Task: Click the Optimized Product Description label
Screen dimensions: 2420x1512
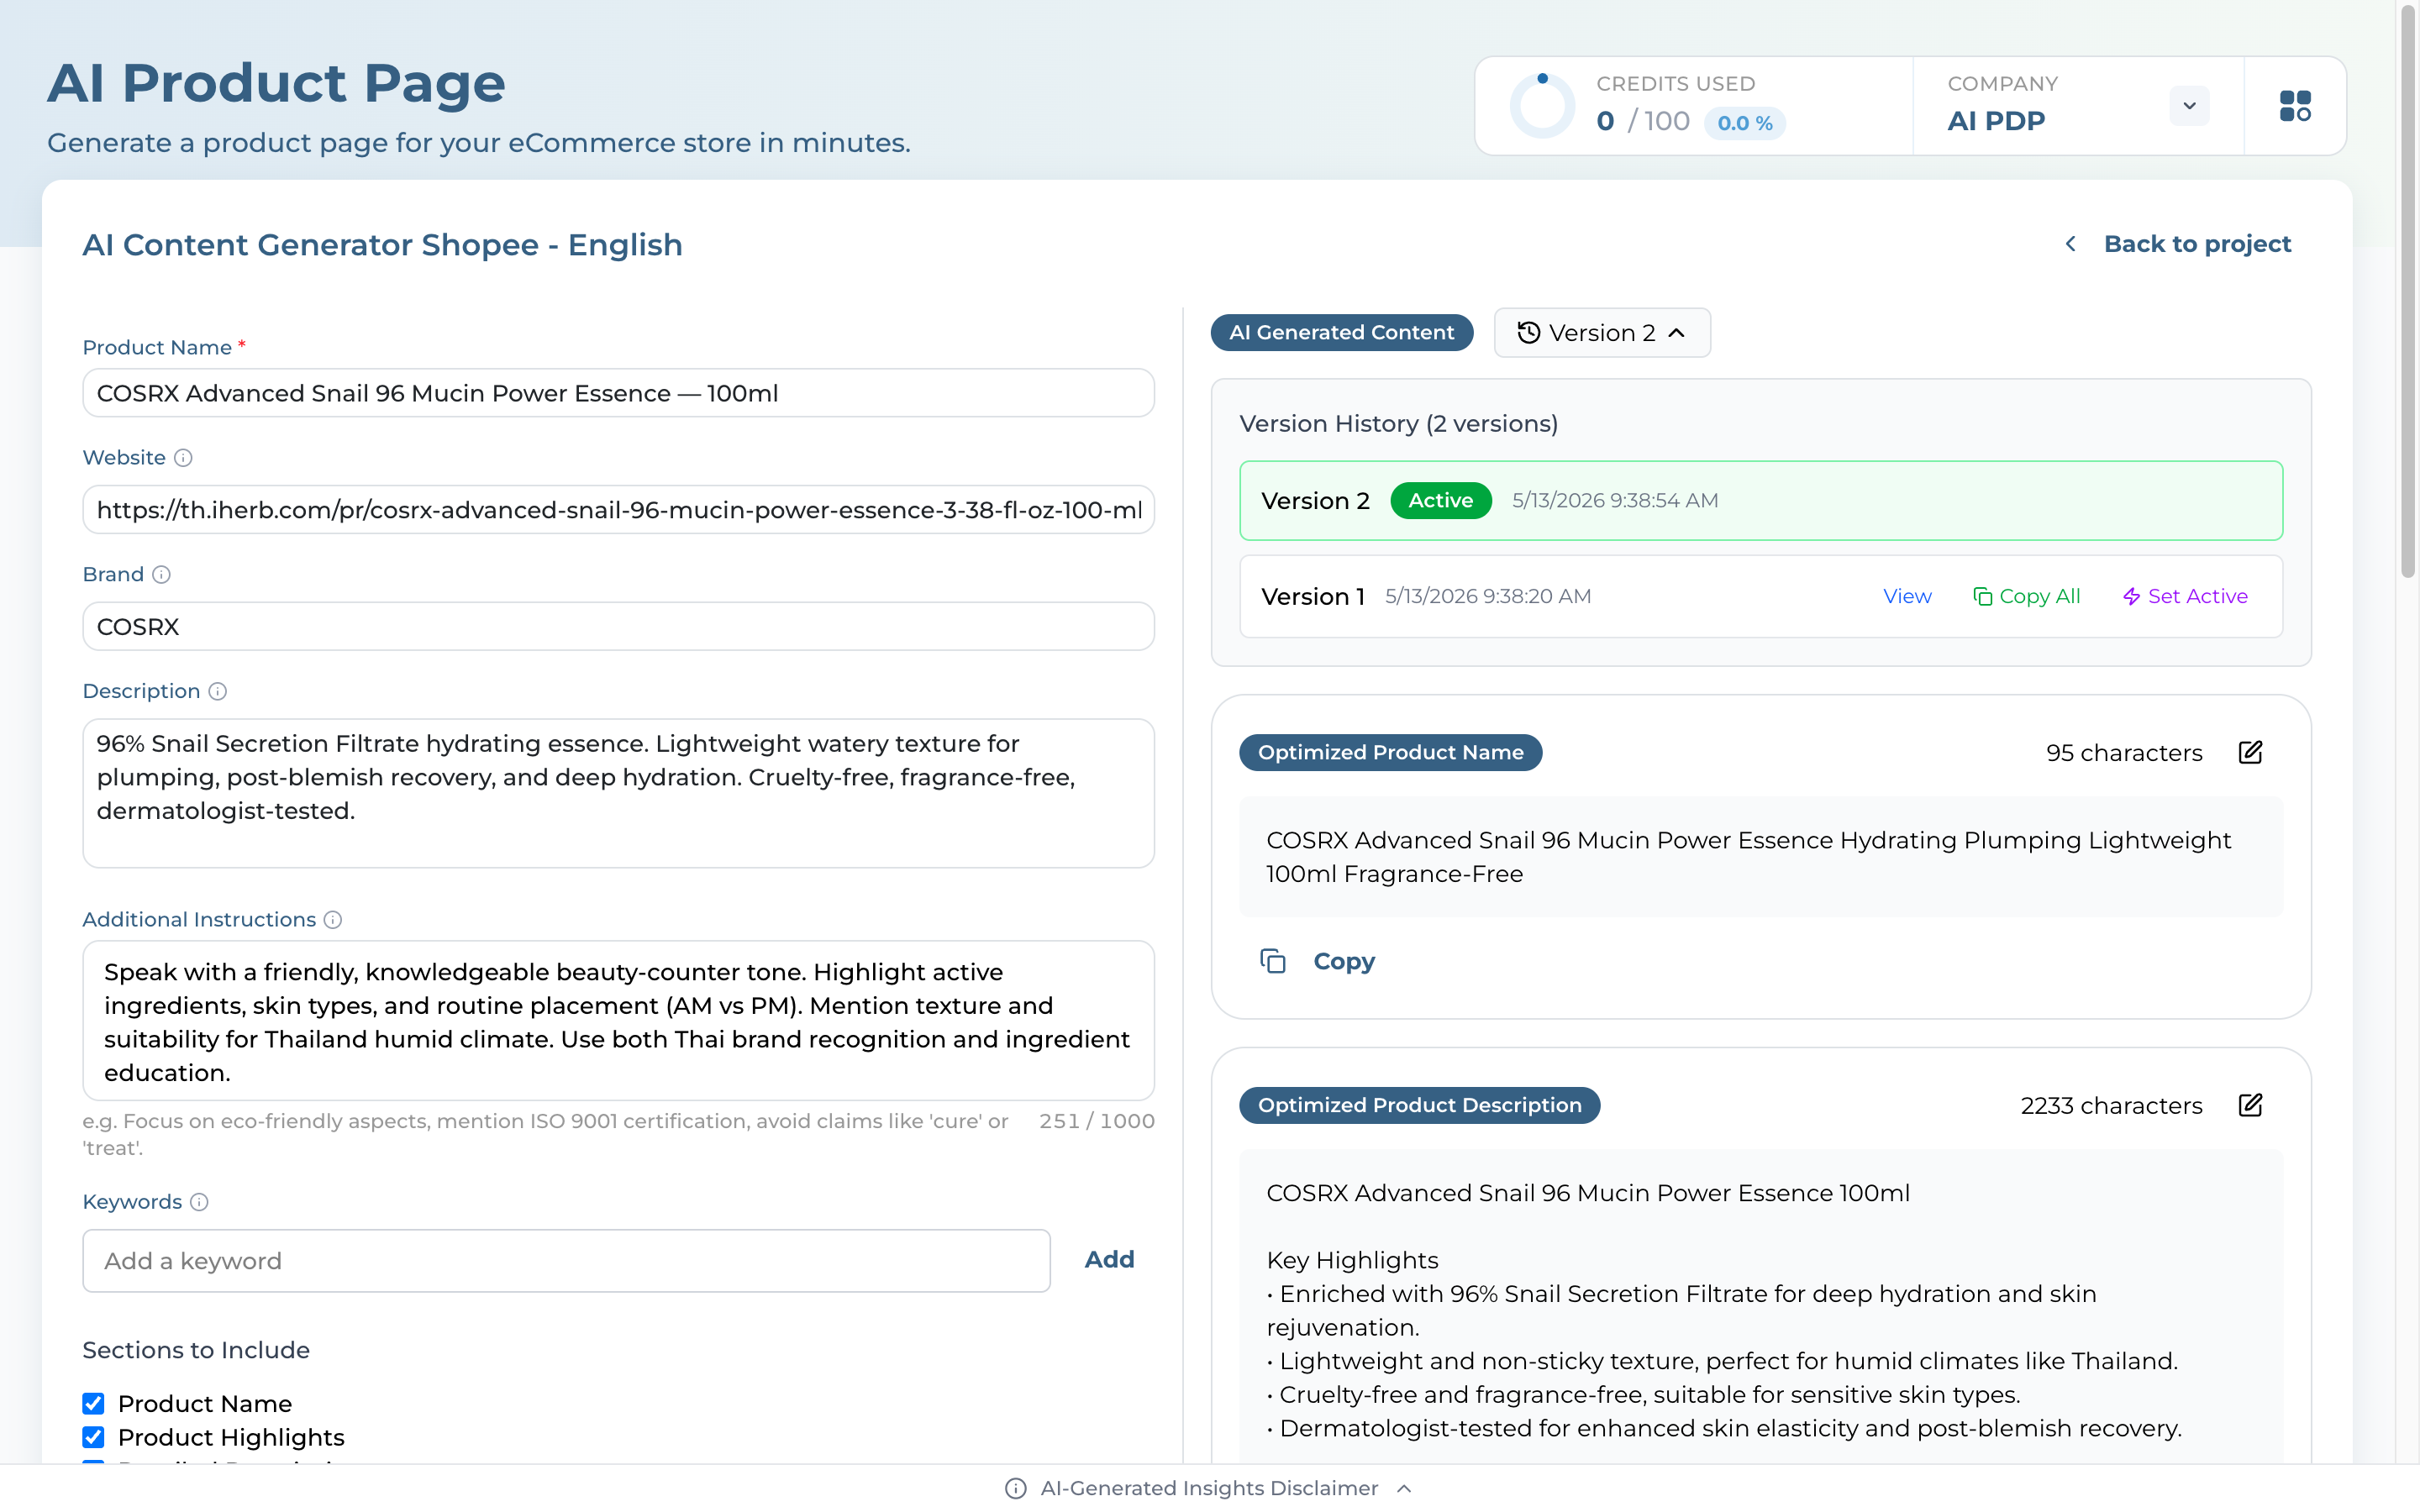Action: coord(1419,1105)
